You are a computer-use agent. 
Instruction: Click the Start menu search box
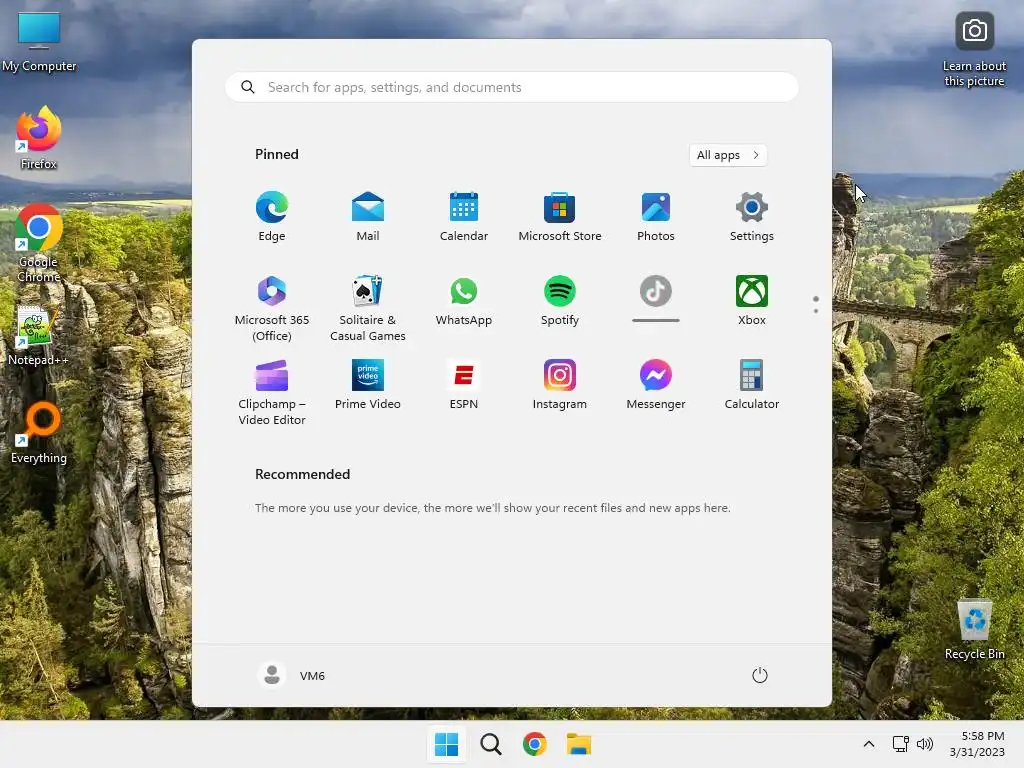(511, 87)
